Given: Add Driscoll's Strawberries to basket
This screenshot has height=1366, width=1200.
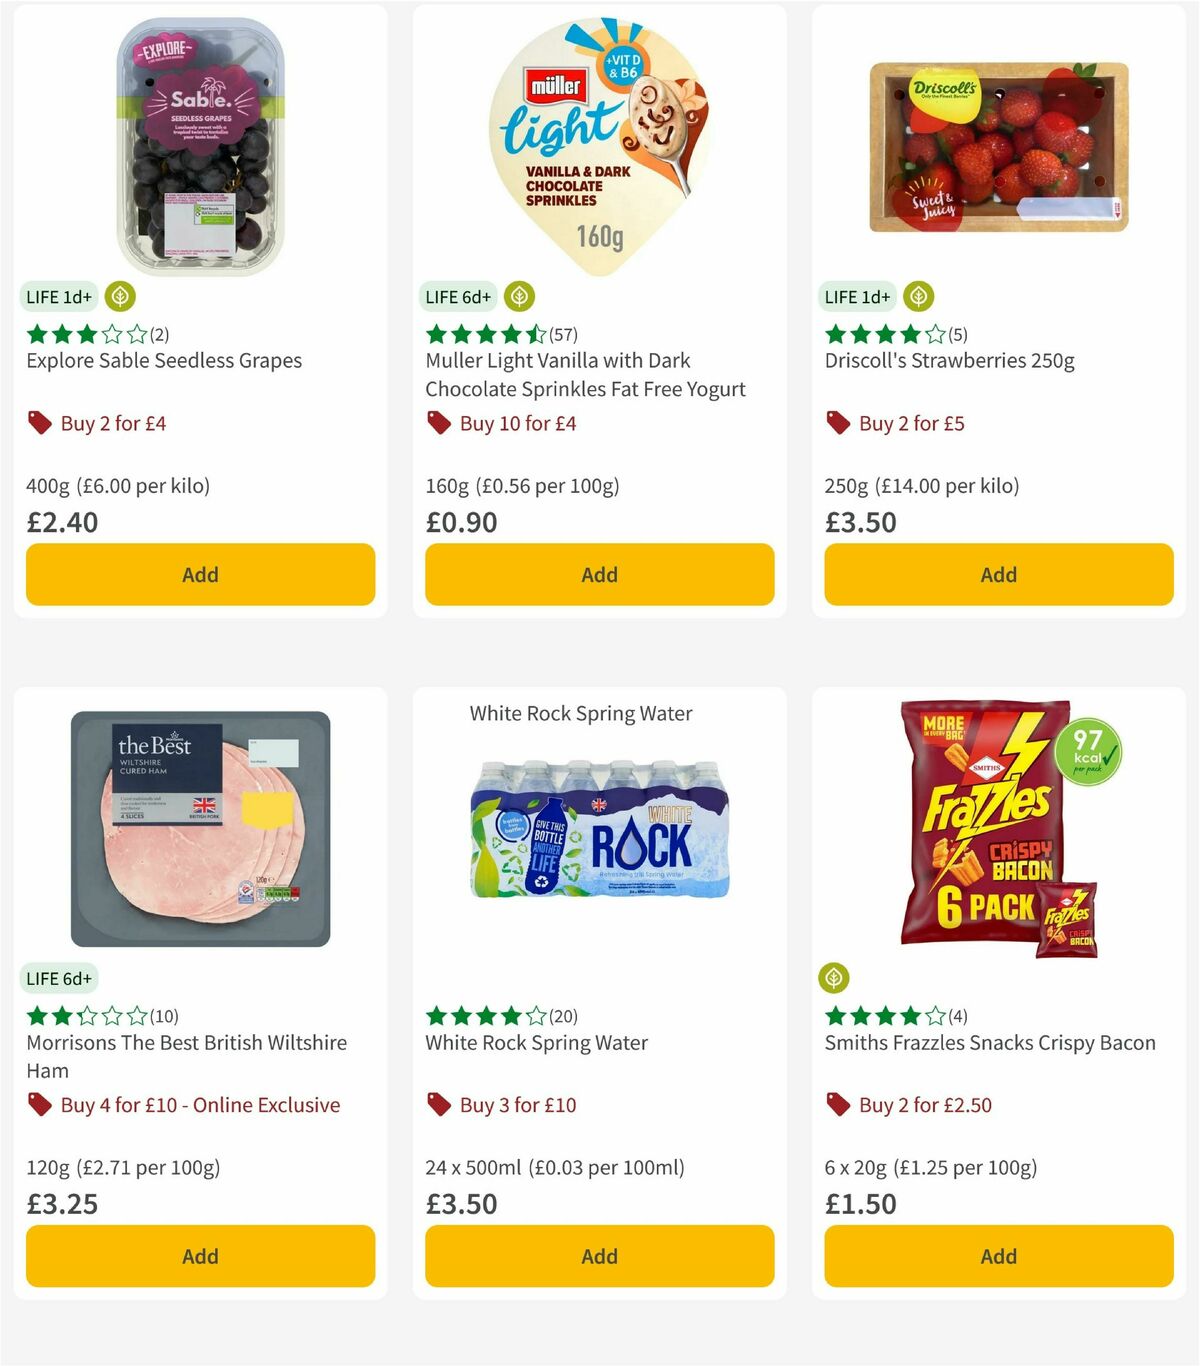Looking at the screenshot, I should click(x=998, y=575).
